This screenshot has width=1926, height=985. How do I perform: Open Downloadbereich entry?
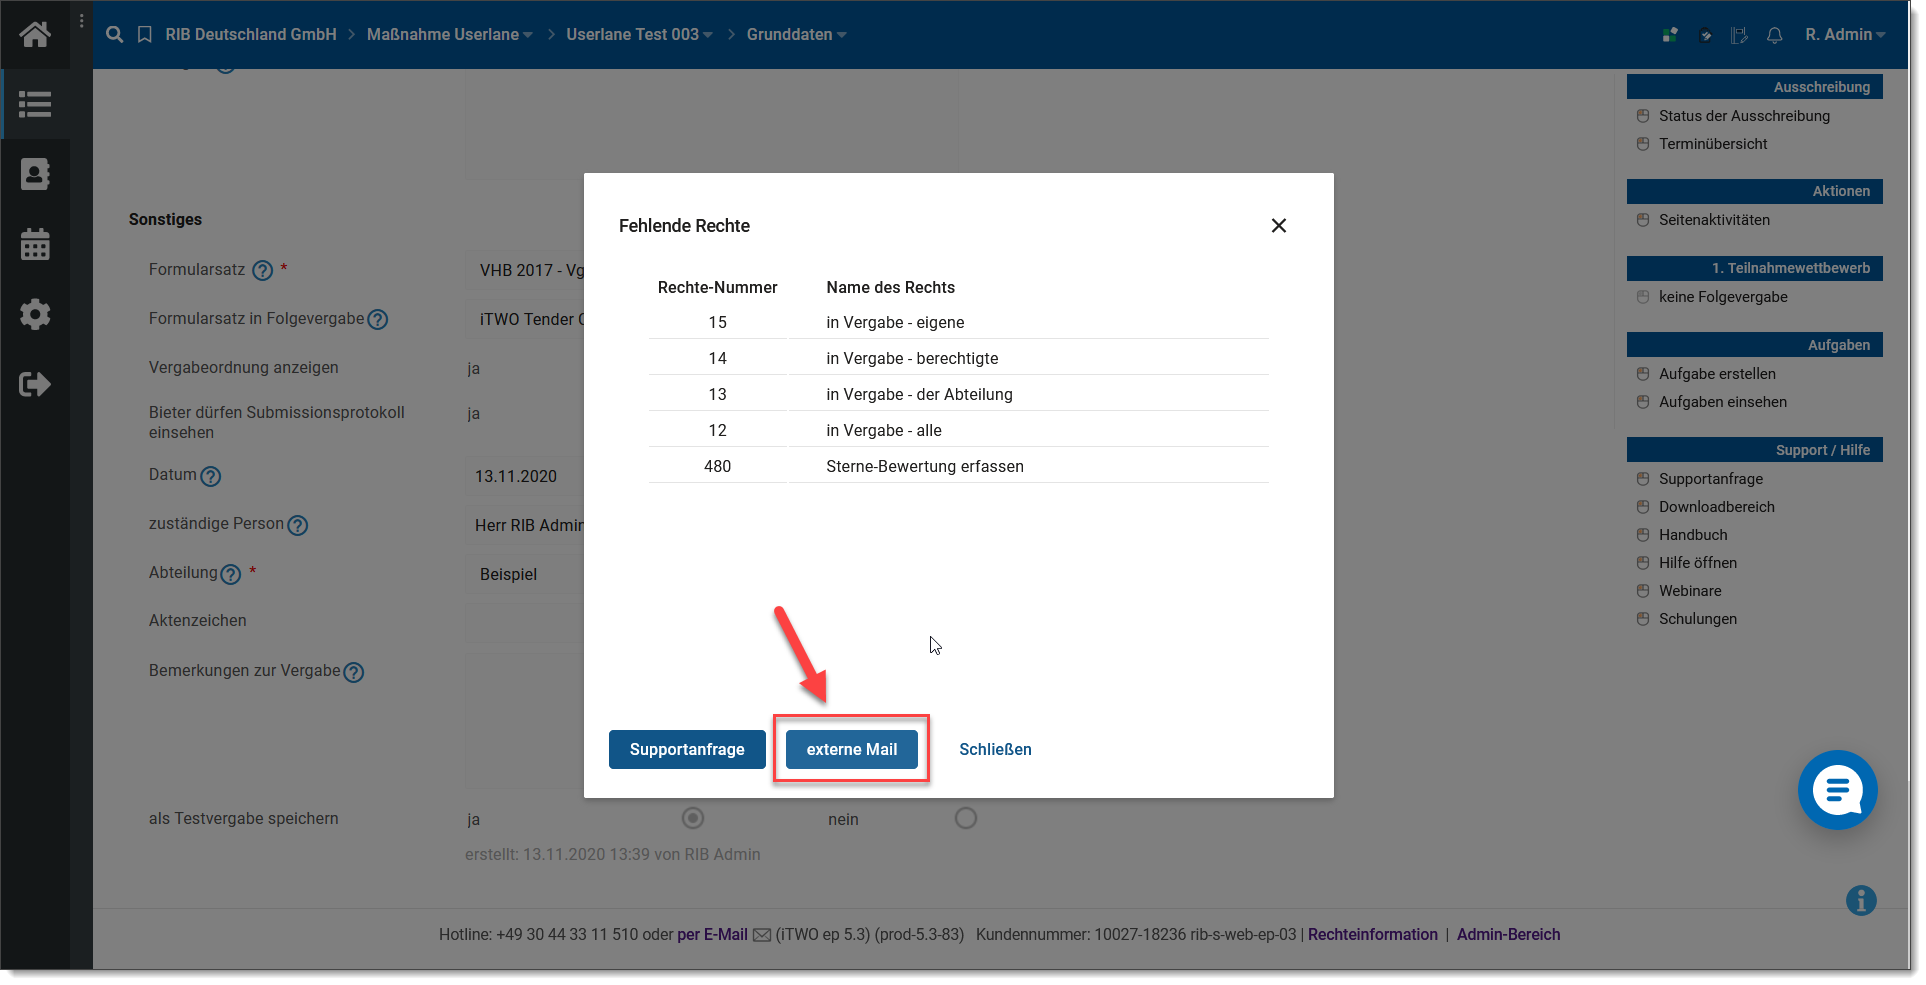[1717, 507]
